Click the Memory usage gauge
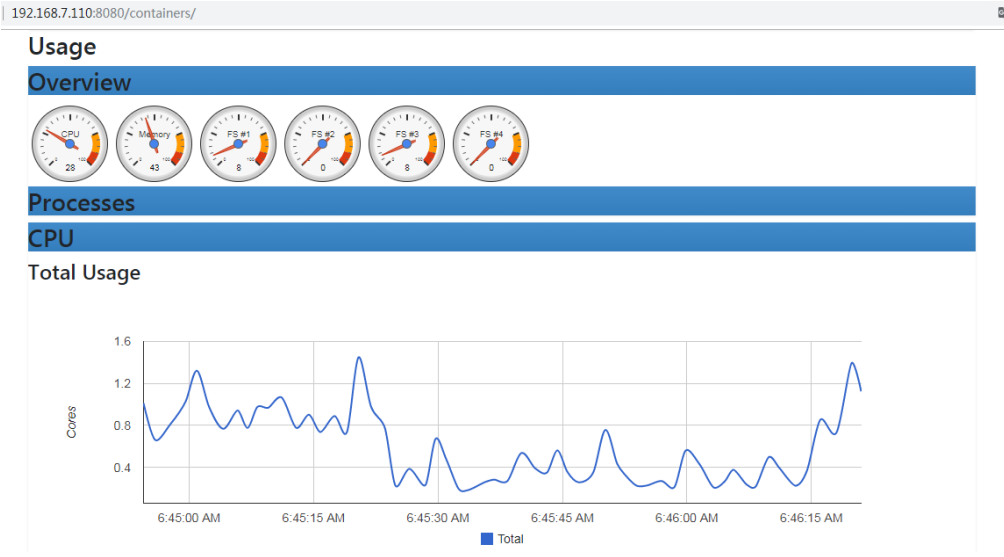This screenshot has width=1004, height=557. 154,144
